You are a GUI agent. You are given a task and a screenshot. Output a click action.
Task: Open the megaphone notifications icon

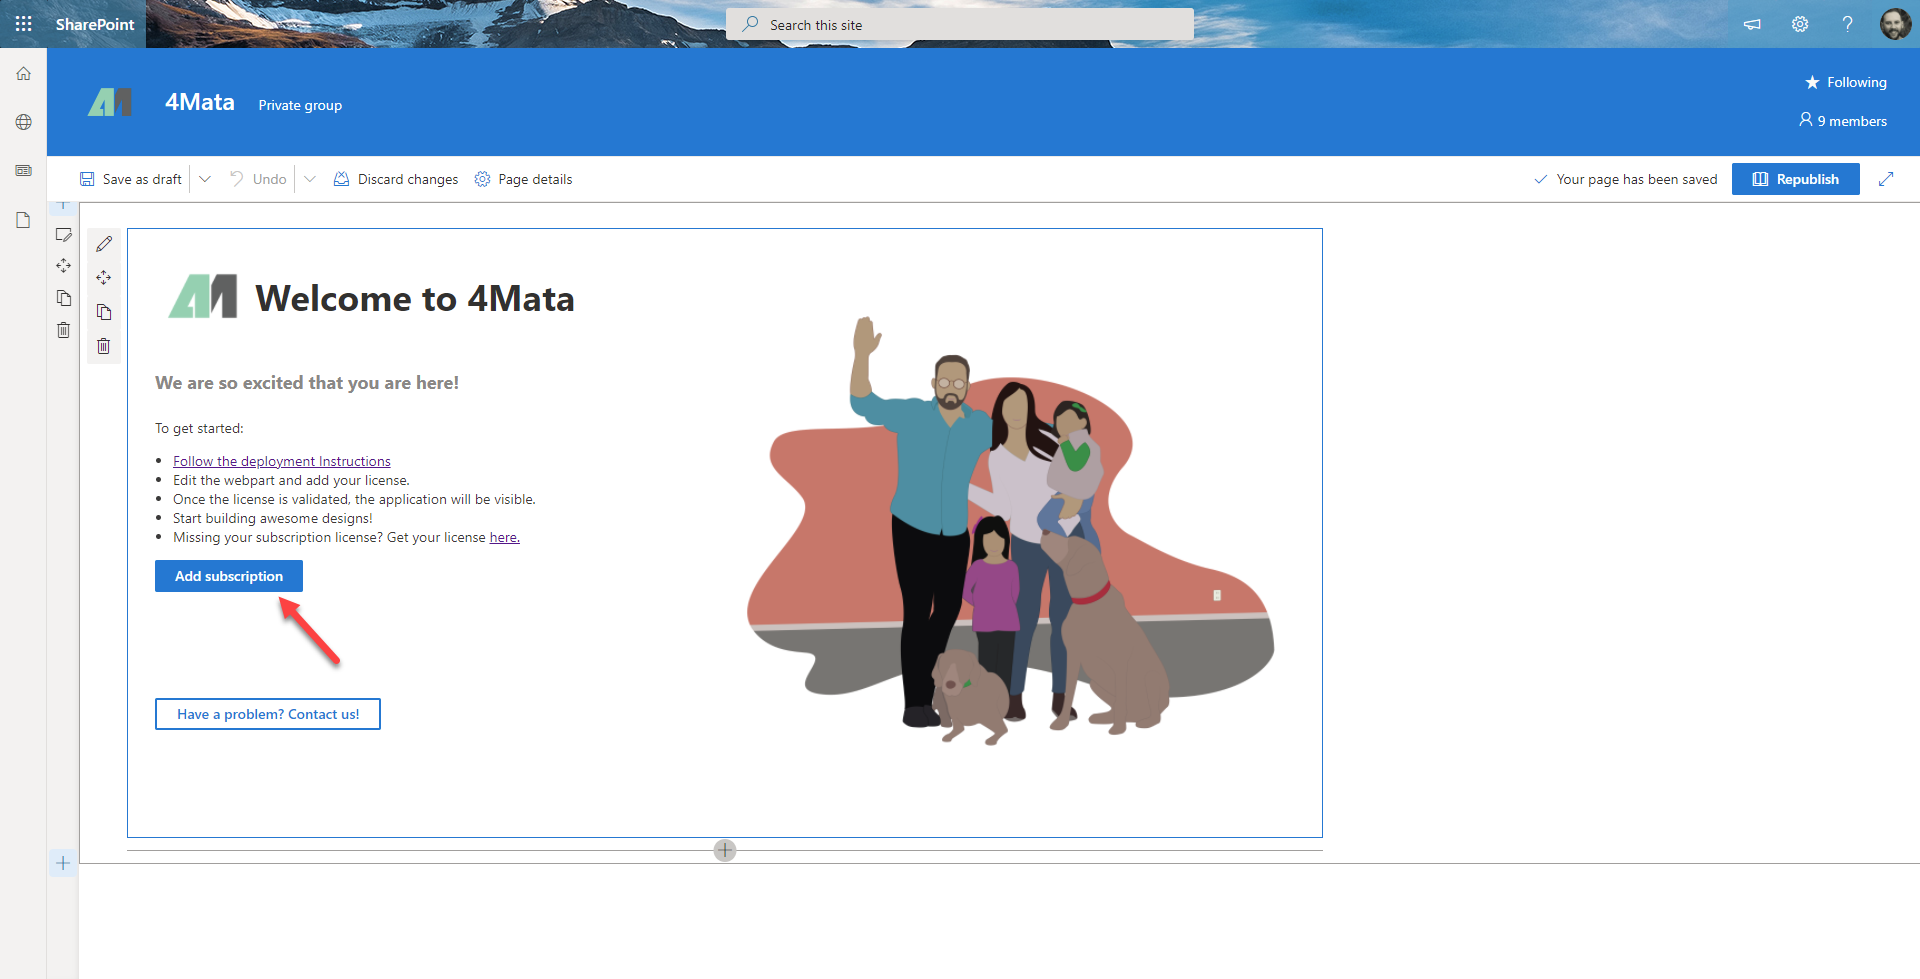pos(1752,24)
